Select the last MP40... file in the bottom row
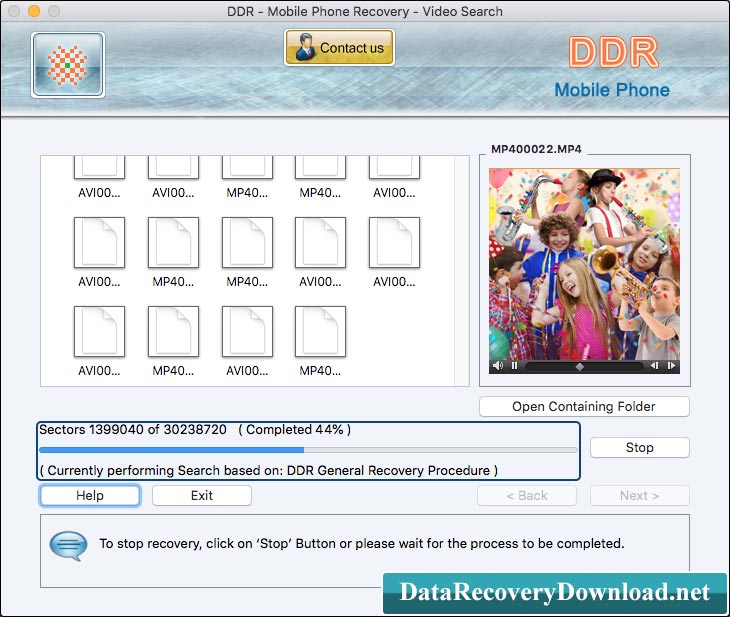Screen dimensions: 730x617 320,341
